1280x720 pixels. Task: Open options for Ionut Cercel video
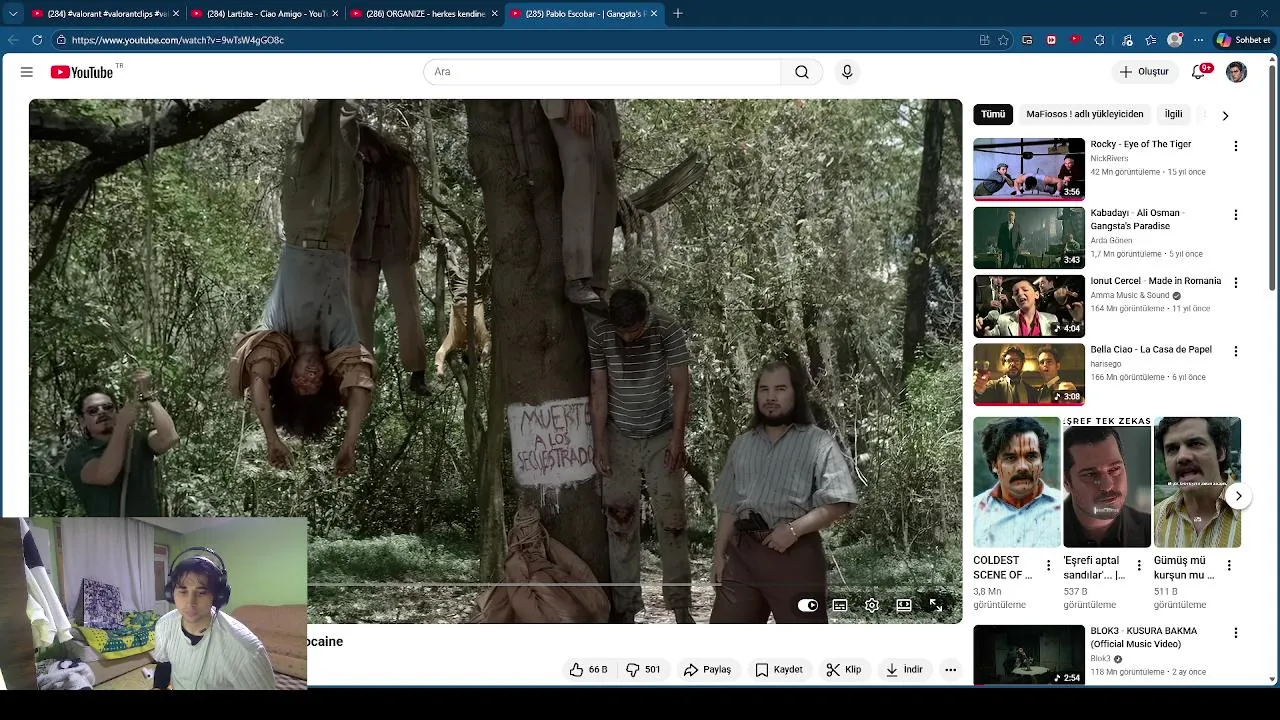pyautogui.click(x=1236, y=283)
